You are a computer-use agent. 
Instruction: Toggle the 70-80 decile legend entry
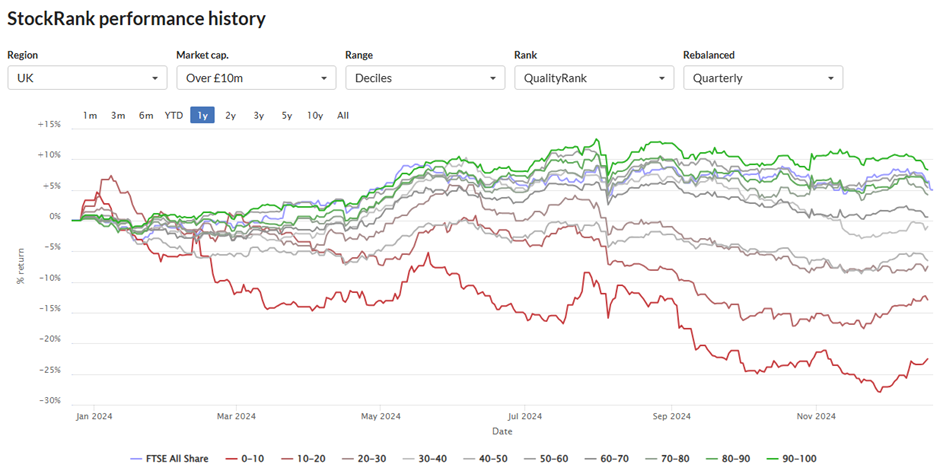click(667, 458)
